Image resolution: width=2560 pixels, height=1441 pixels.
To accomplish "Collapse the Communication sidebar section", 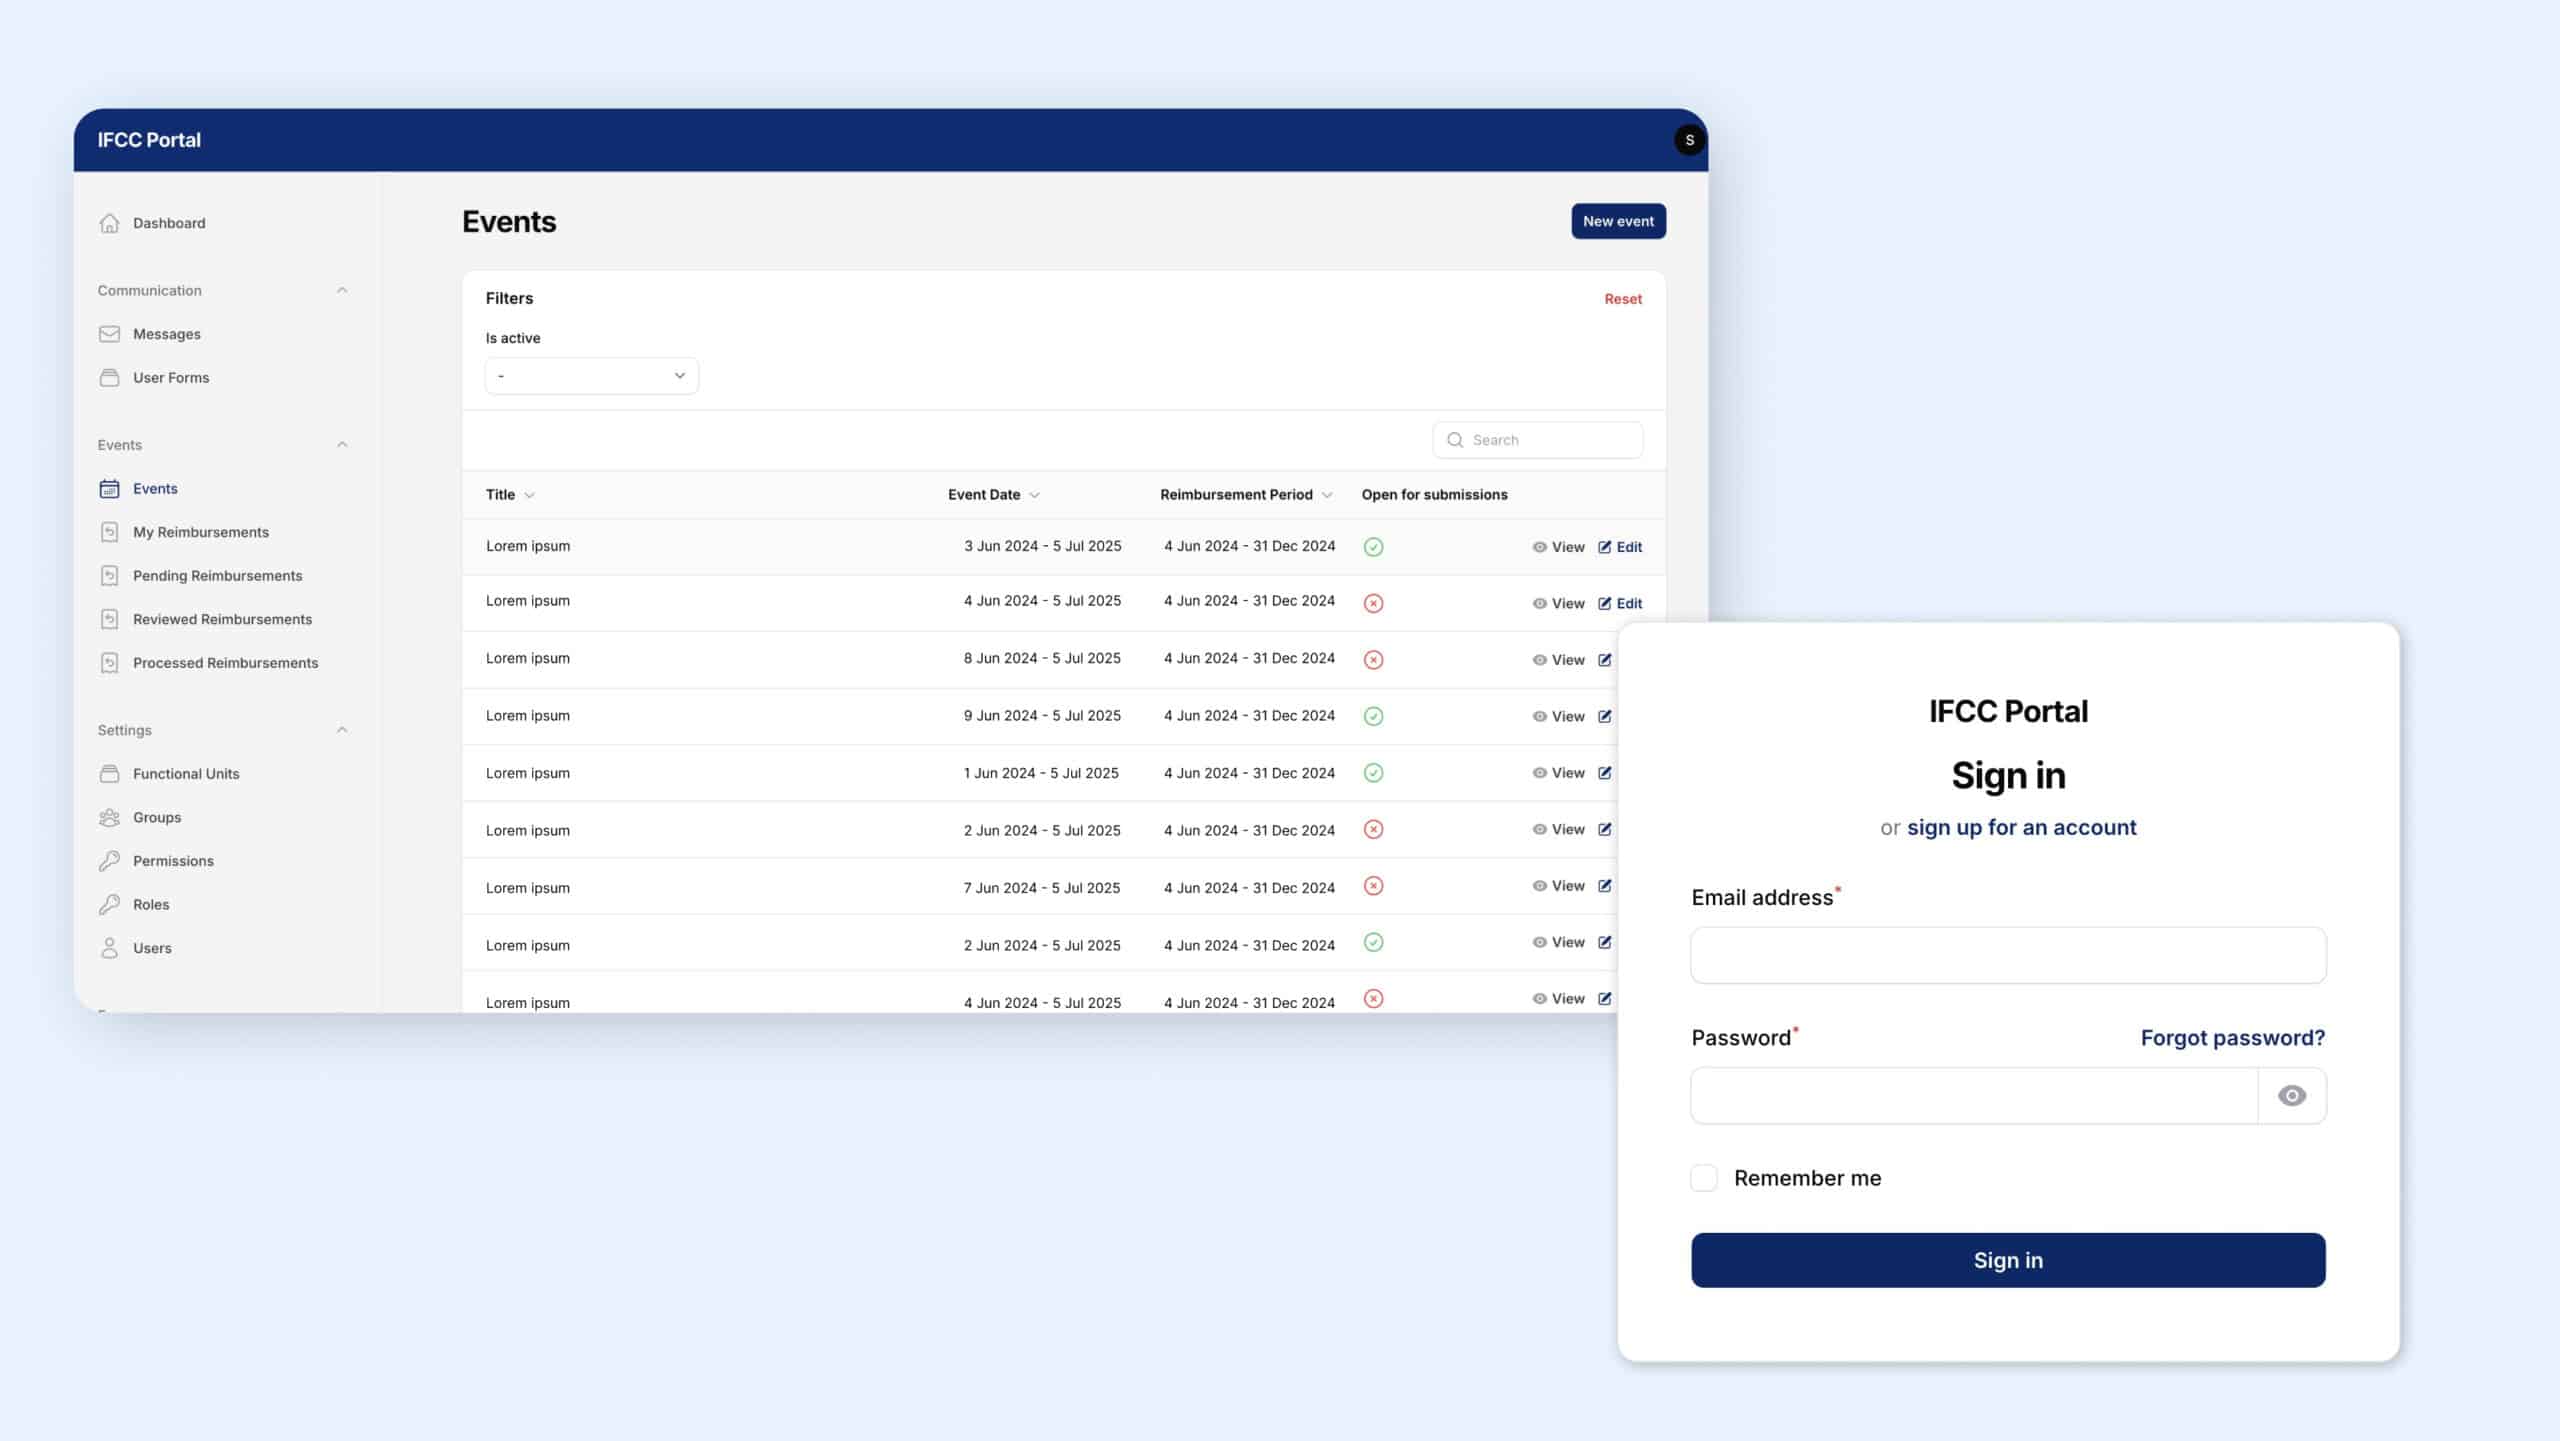I will click(x=343, y=290).
